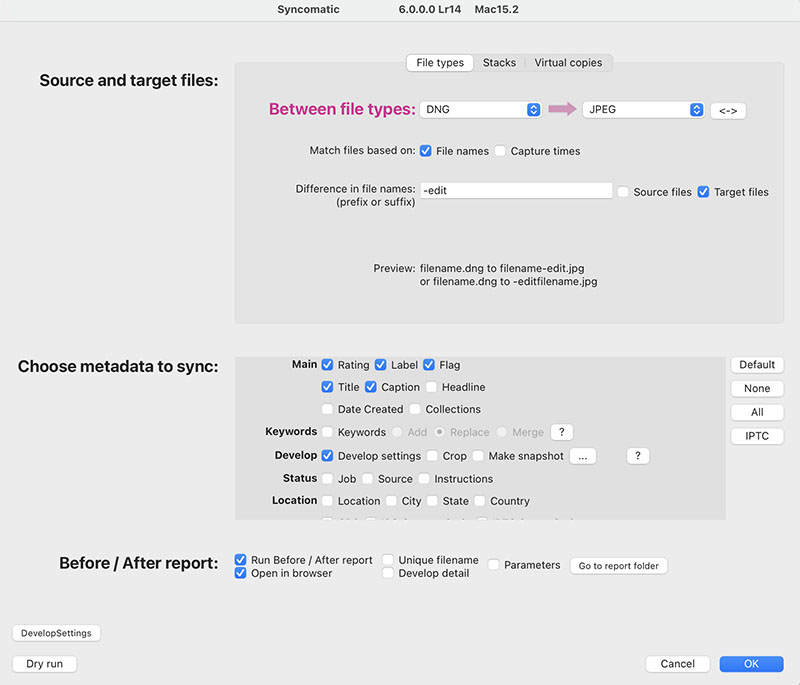Open the DevelopSettings button
800x685 pixels.
(x=56, y=633)
